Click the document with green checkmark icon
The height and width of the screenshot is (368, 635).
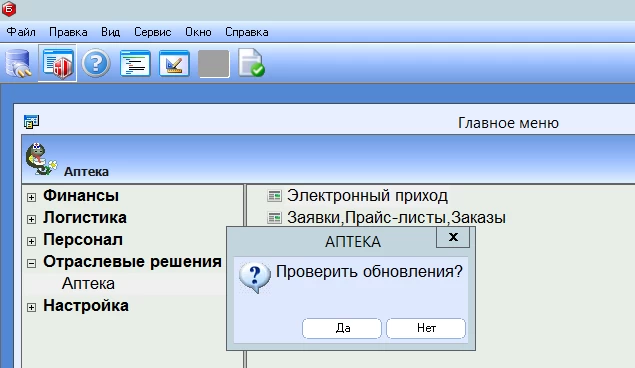[251, 63]
